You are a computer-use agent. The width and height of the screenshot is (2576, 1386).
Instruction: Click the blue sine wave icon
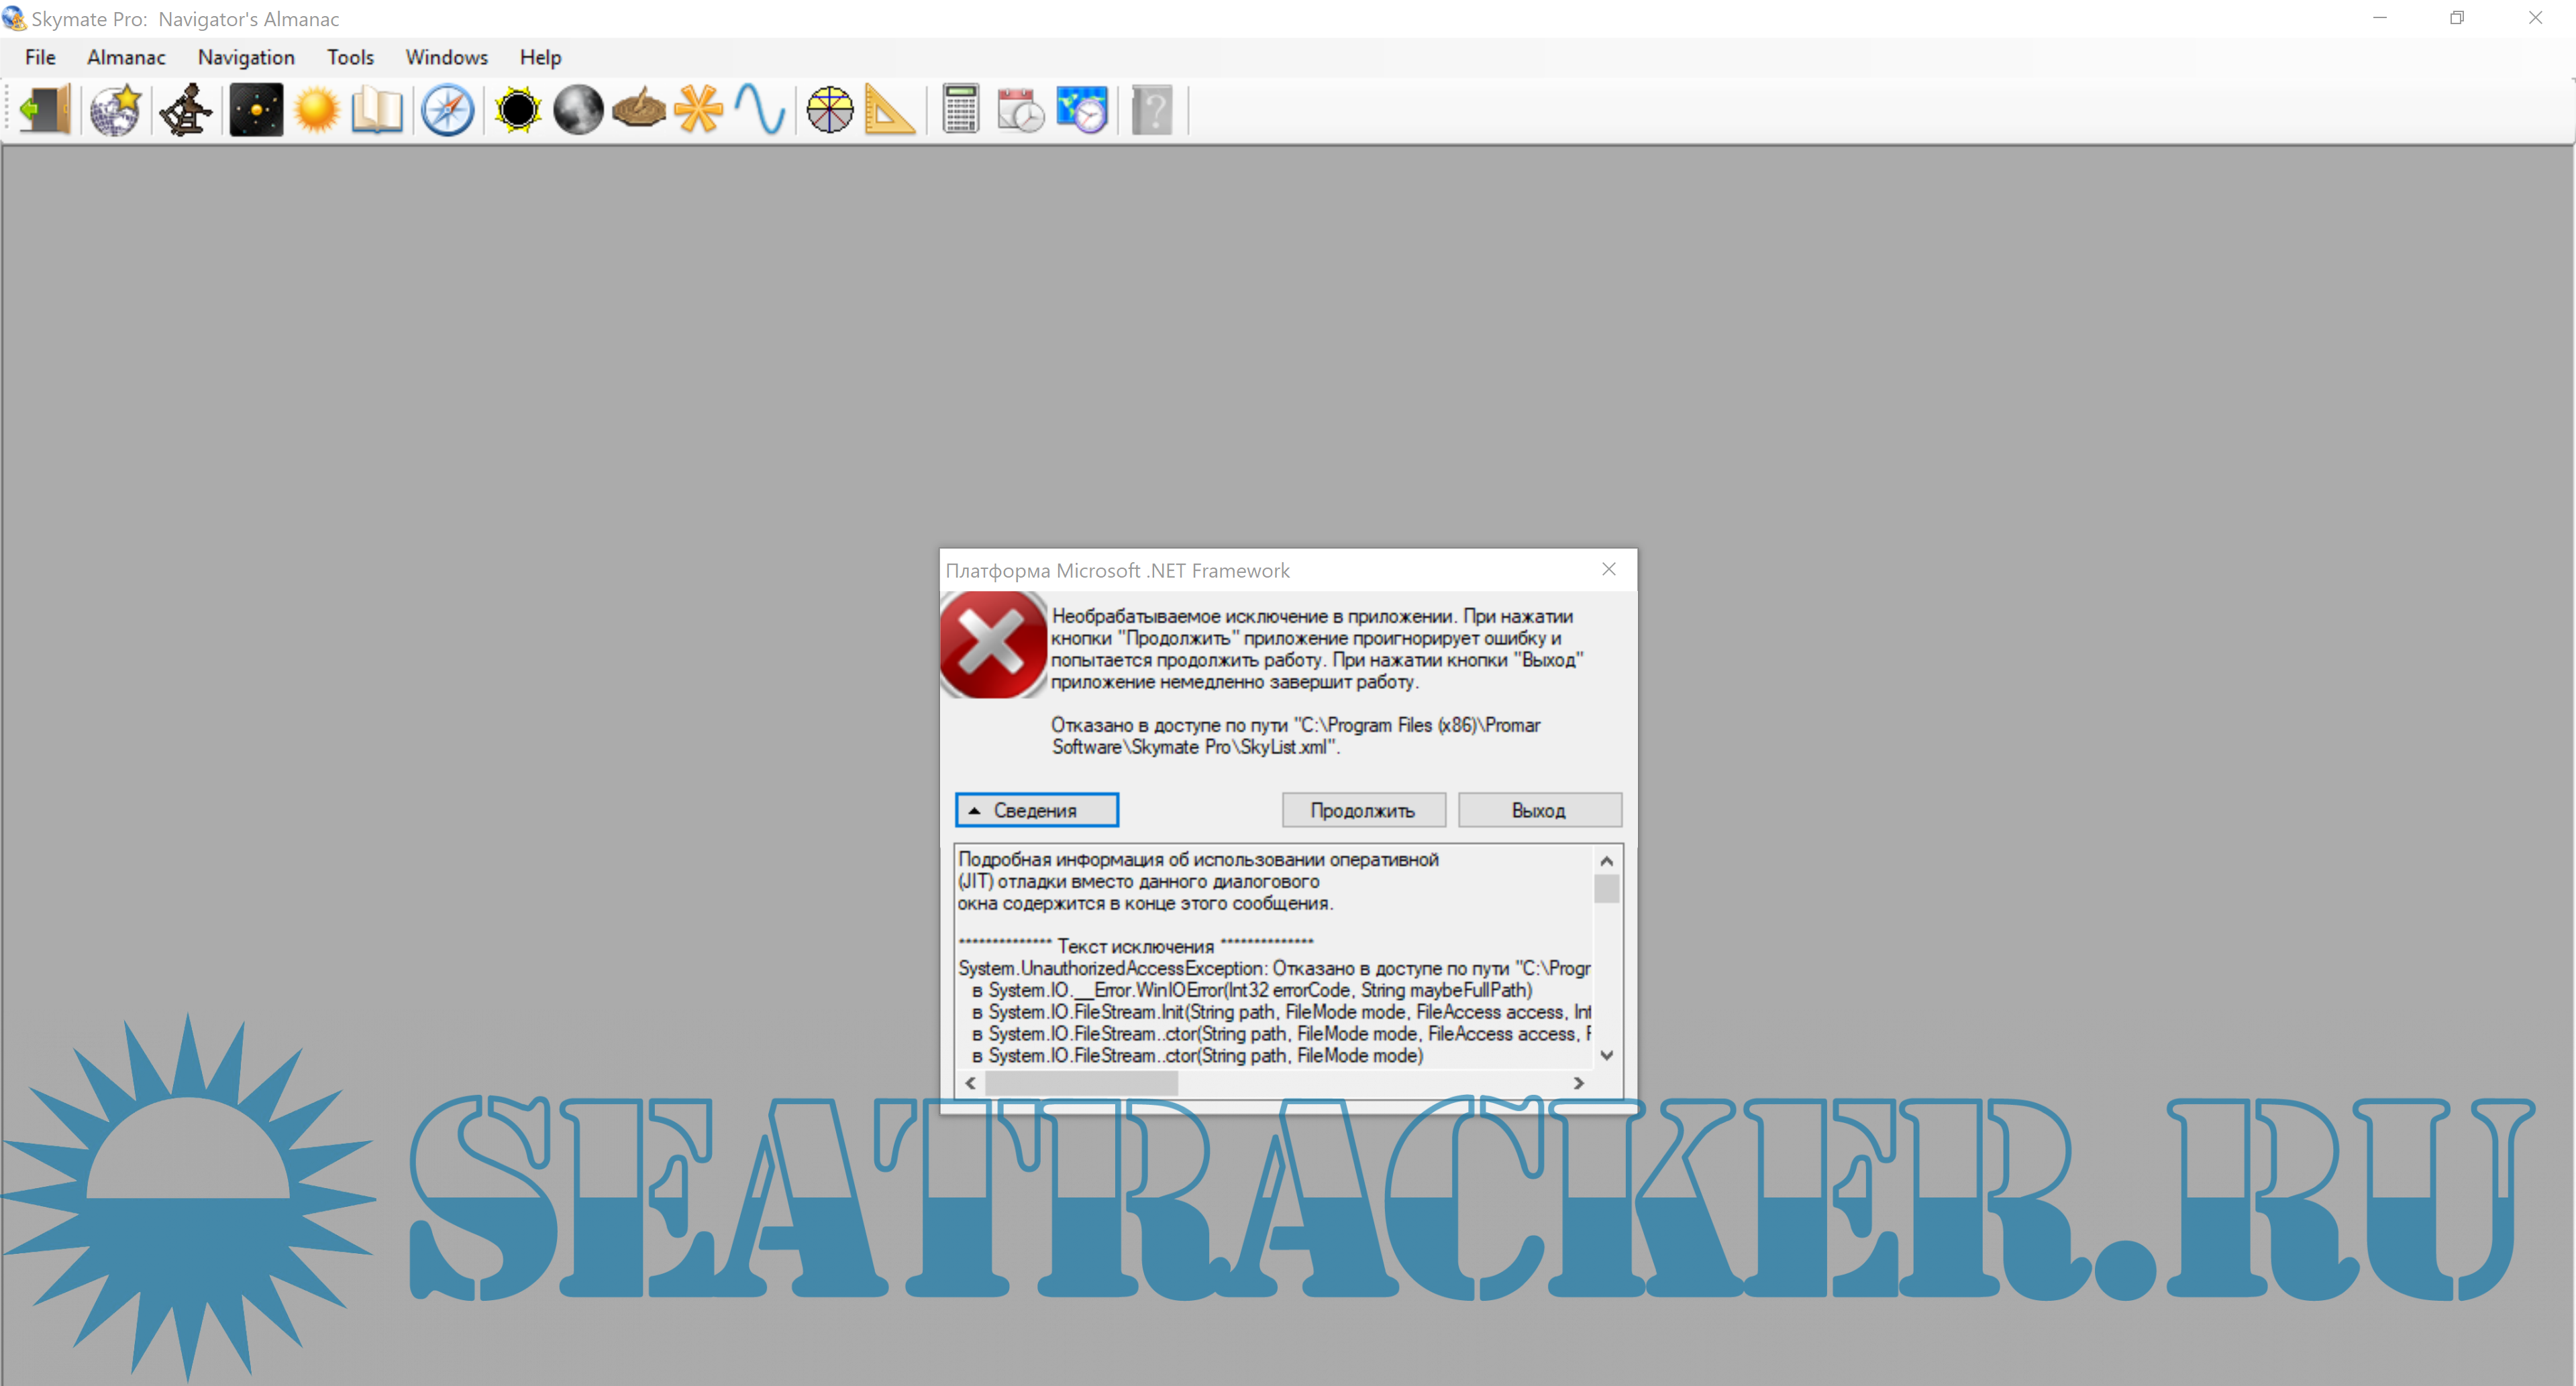[760, 109]
